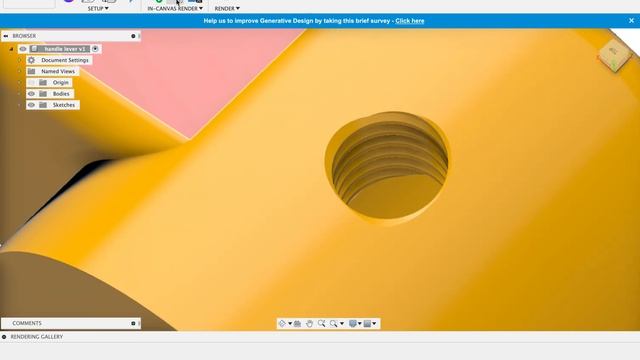The image size is (640, 360).
Task: Select the Look At navigation tool
Action: (x=298, y=324)
